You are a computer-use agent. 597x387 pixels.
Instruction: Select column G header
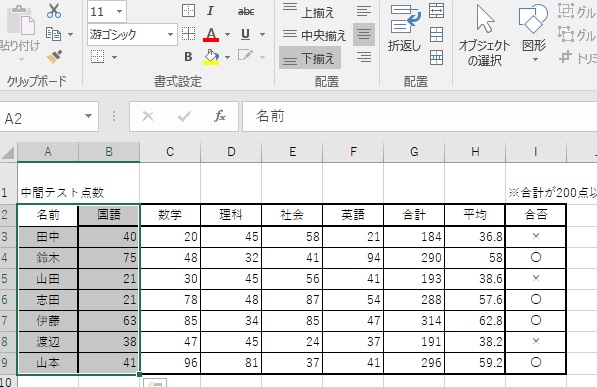coord(414,152)
